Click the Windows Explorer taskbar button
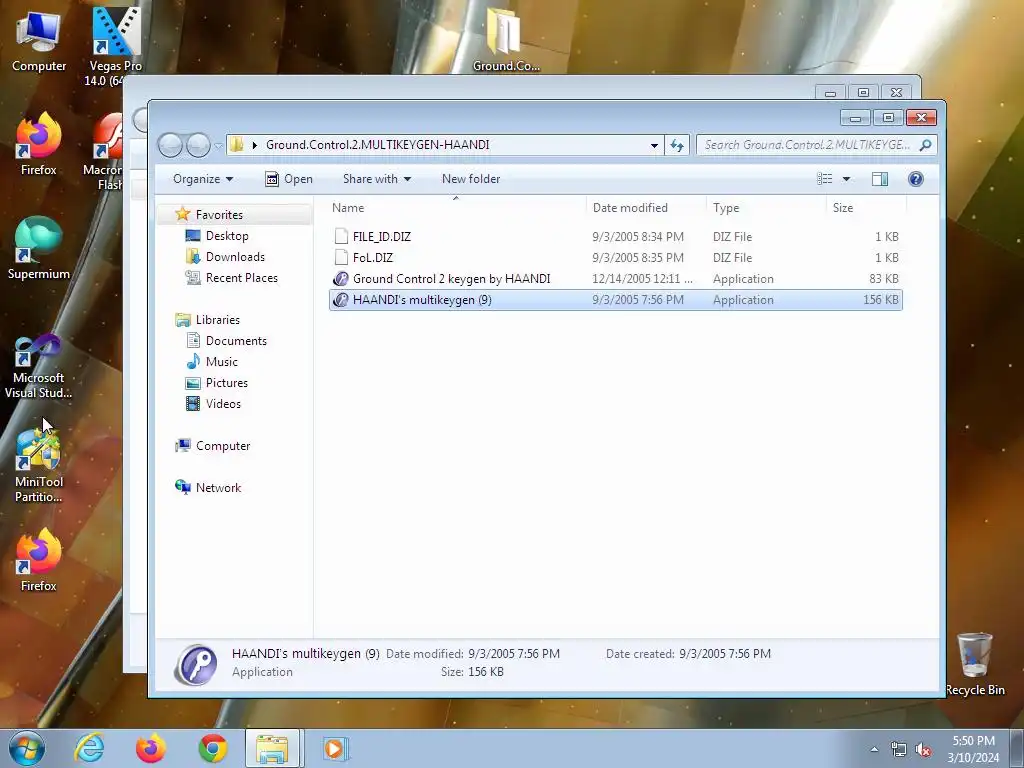The width and height of the screenshot is (1024, 768). pyautogui.click(x=272, y=748)
